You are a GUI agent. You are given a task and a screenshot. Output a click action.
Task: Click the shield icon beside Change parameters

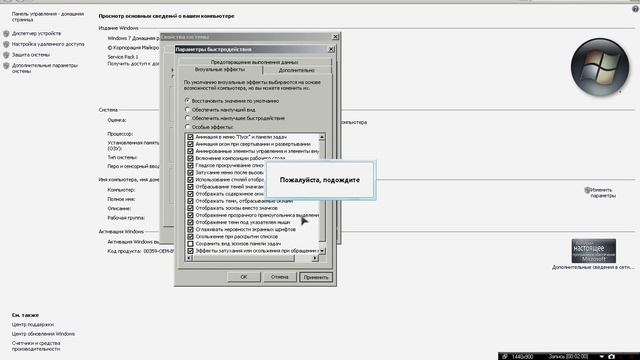pos(587,190)
